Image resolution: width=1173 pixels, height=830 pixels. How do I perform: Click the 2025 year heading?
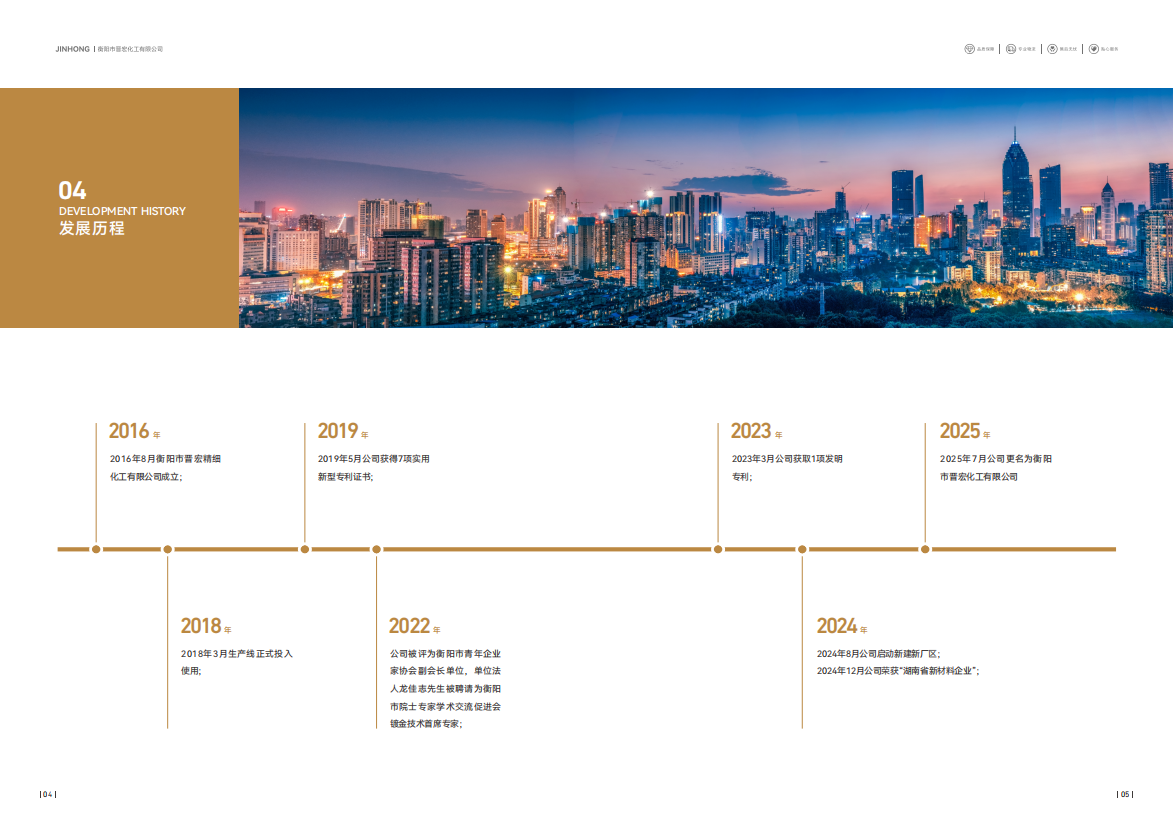(960, 431)
